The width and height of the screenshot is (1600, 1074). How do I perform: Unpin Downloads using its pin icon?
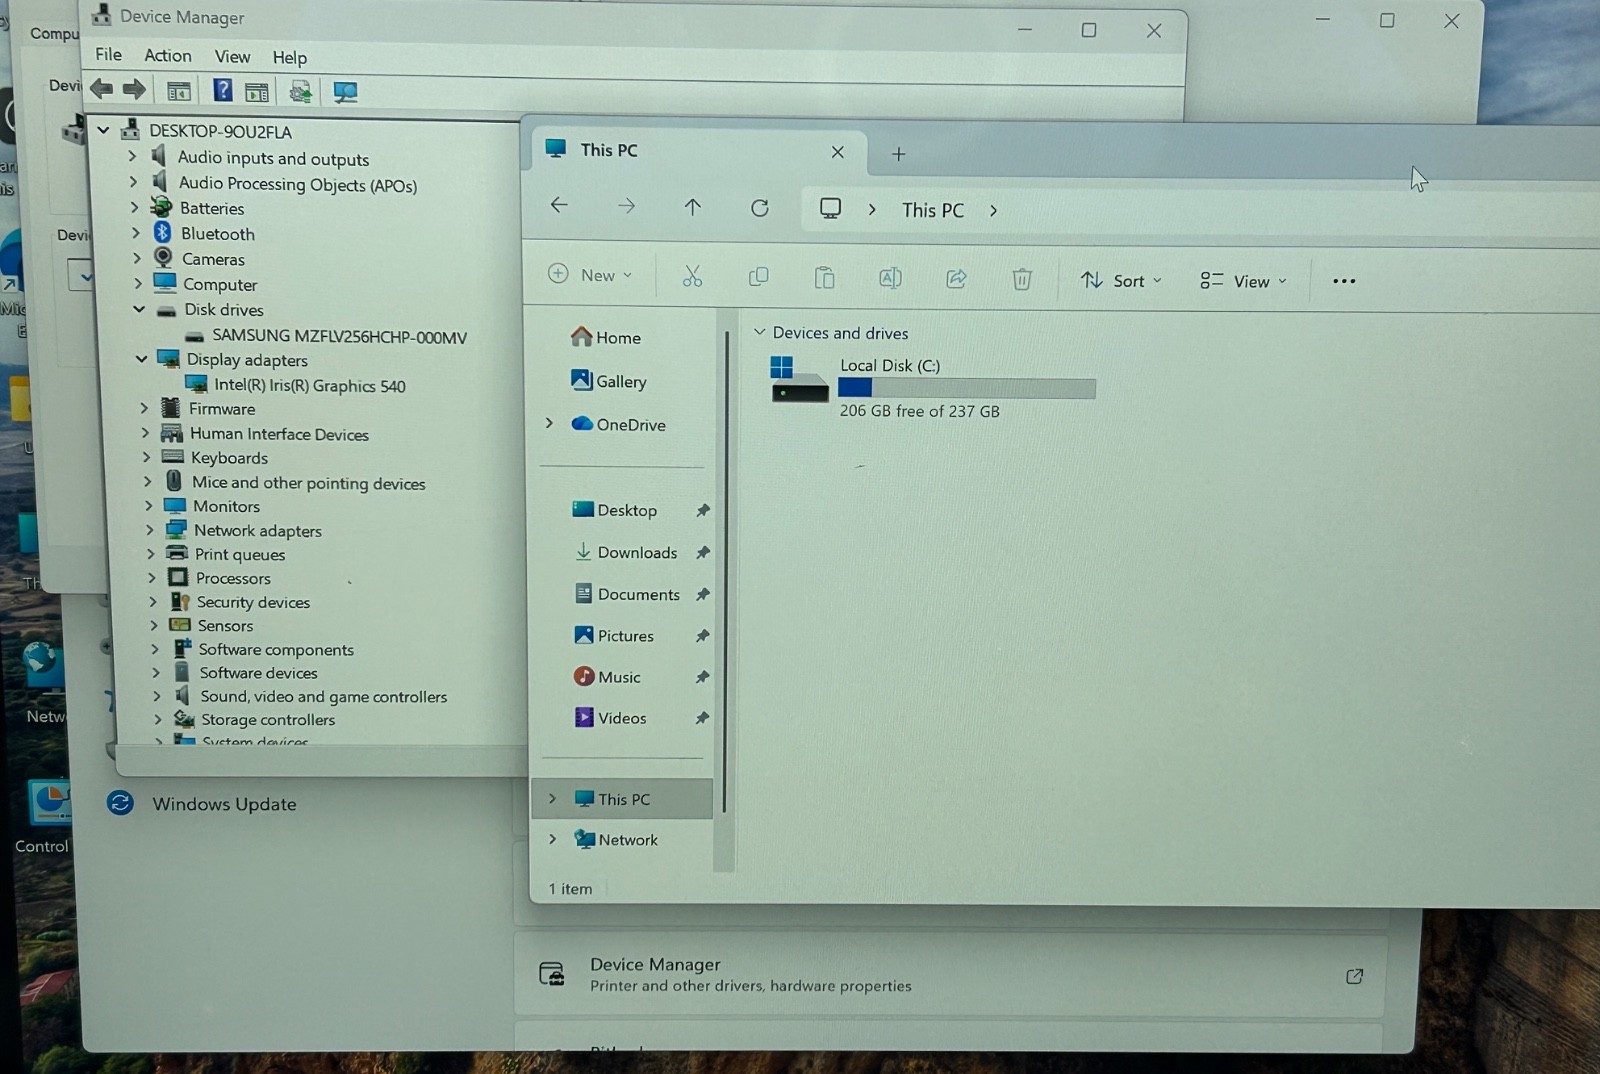click(x=703, y=552)
